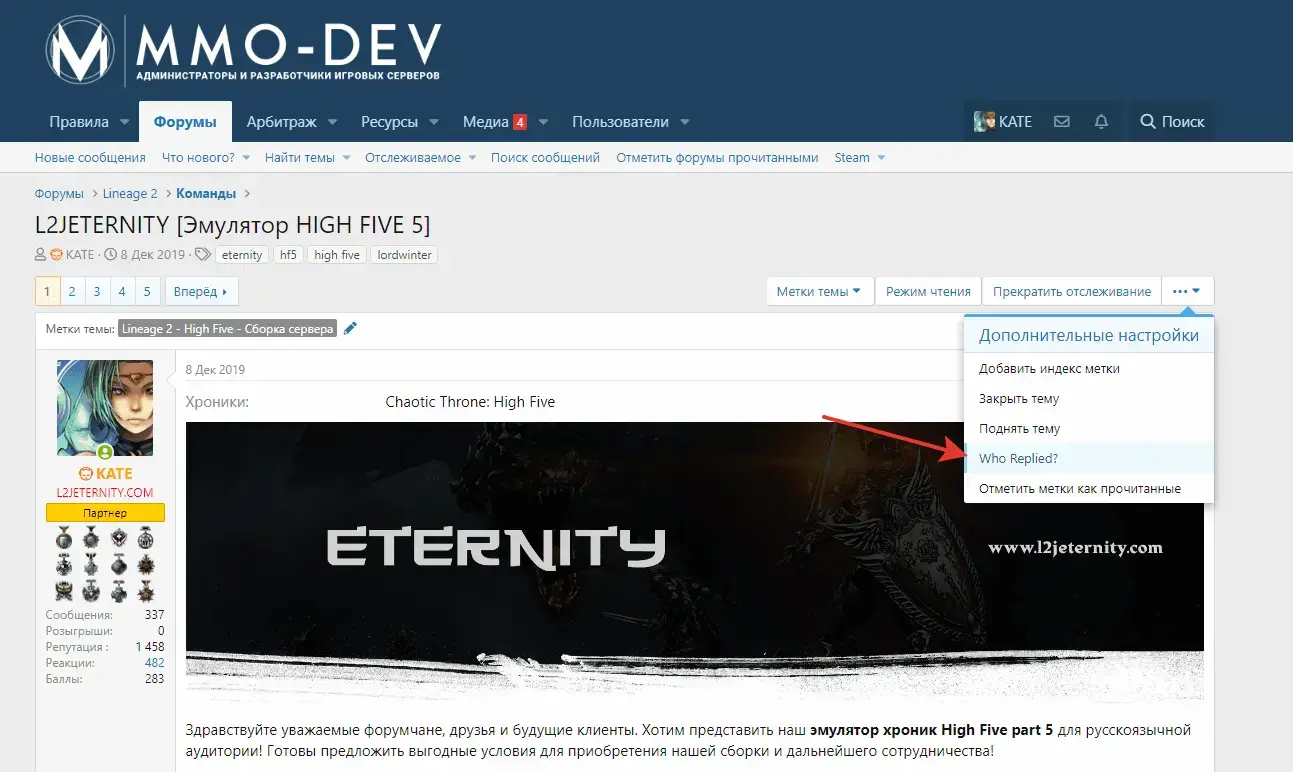Open the Команды breadcrumb link
The height and width of the screenshot is (772, 1293).
click(206, 194)
